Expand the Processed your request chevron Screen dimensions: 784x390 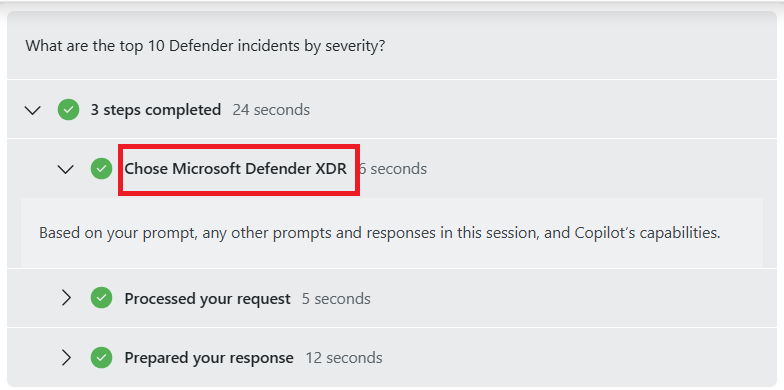point(66,298)
